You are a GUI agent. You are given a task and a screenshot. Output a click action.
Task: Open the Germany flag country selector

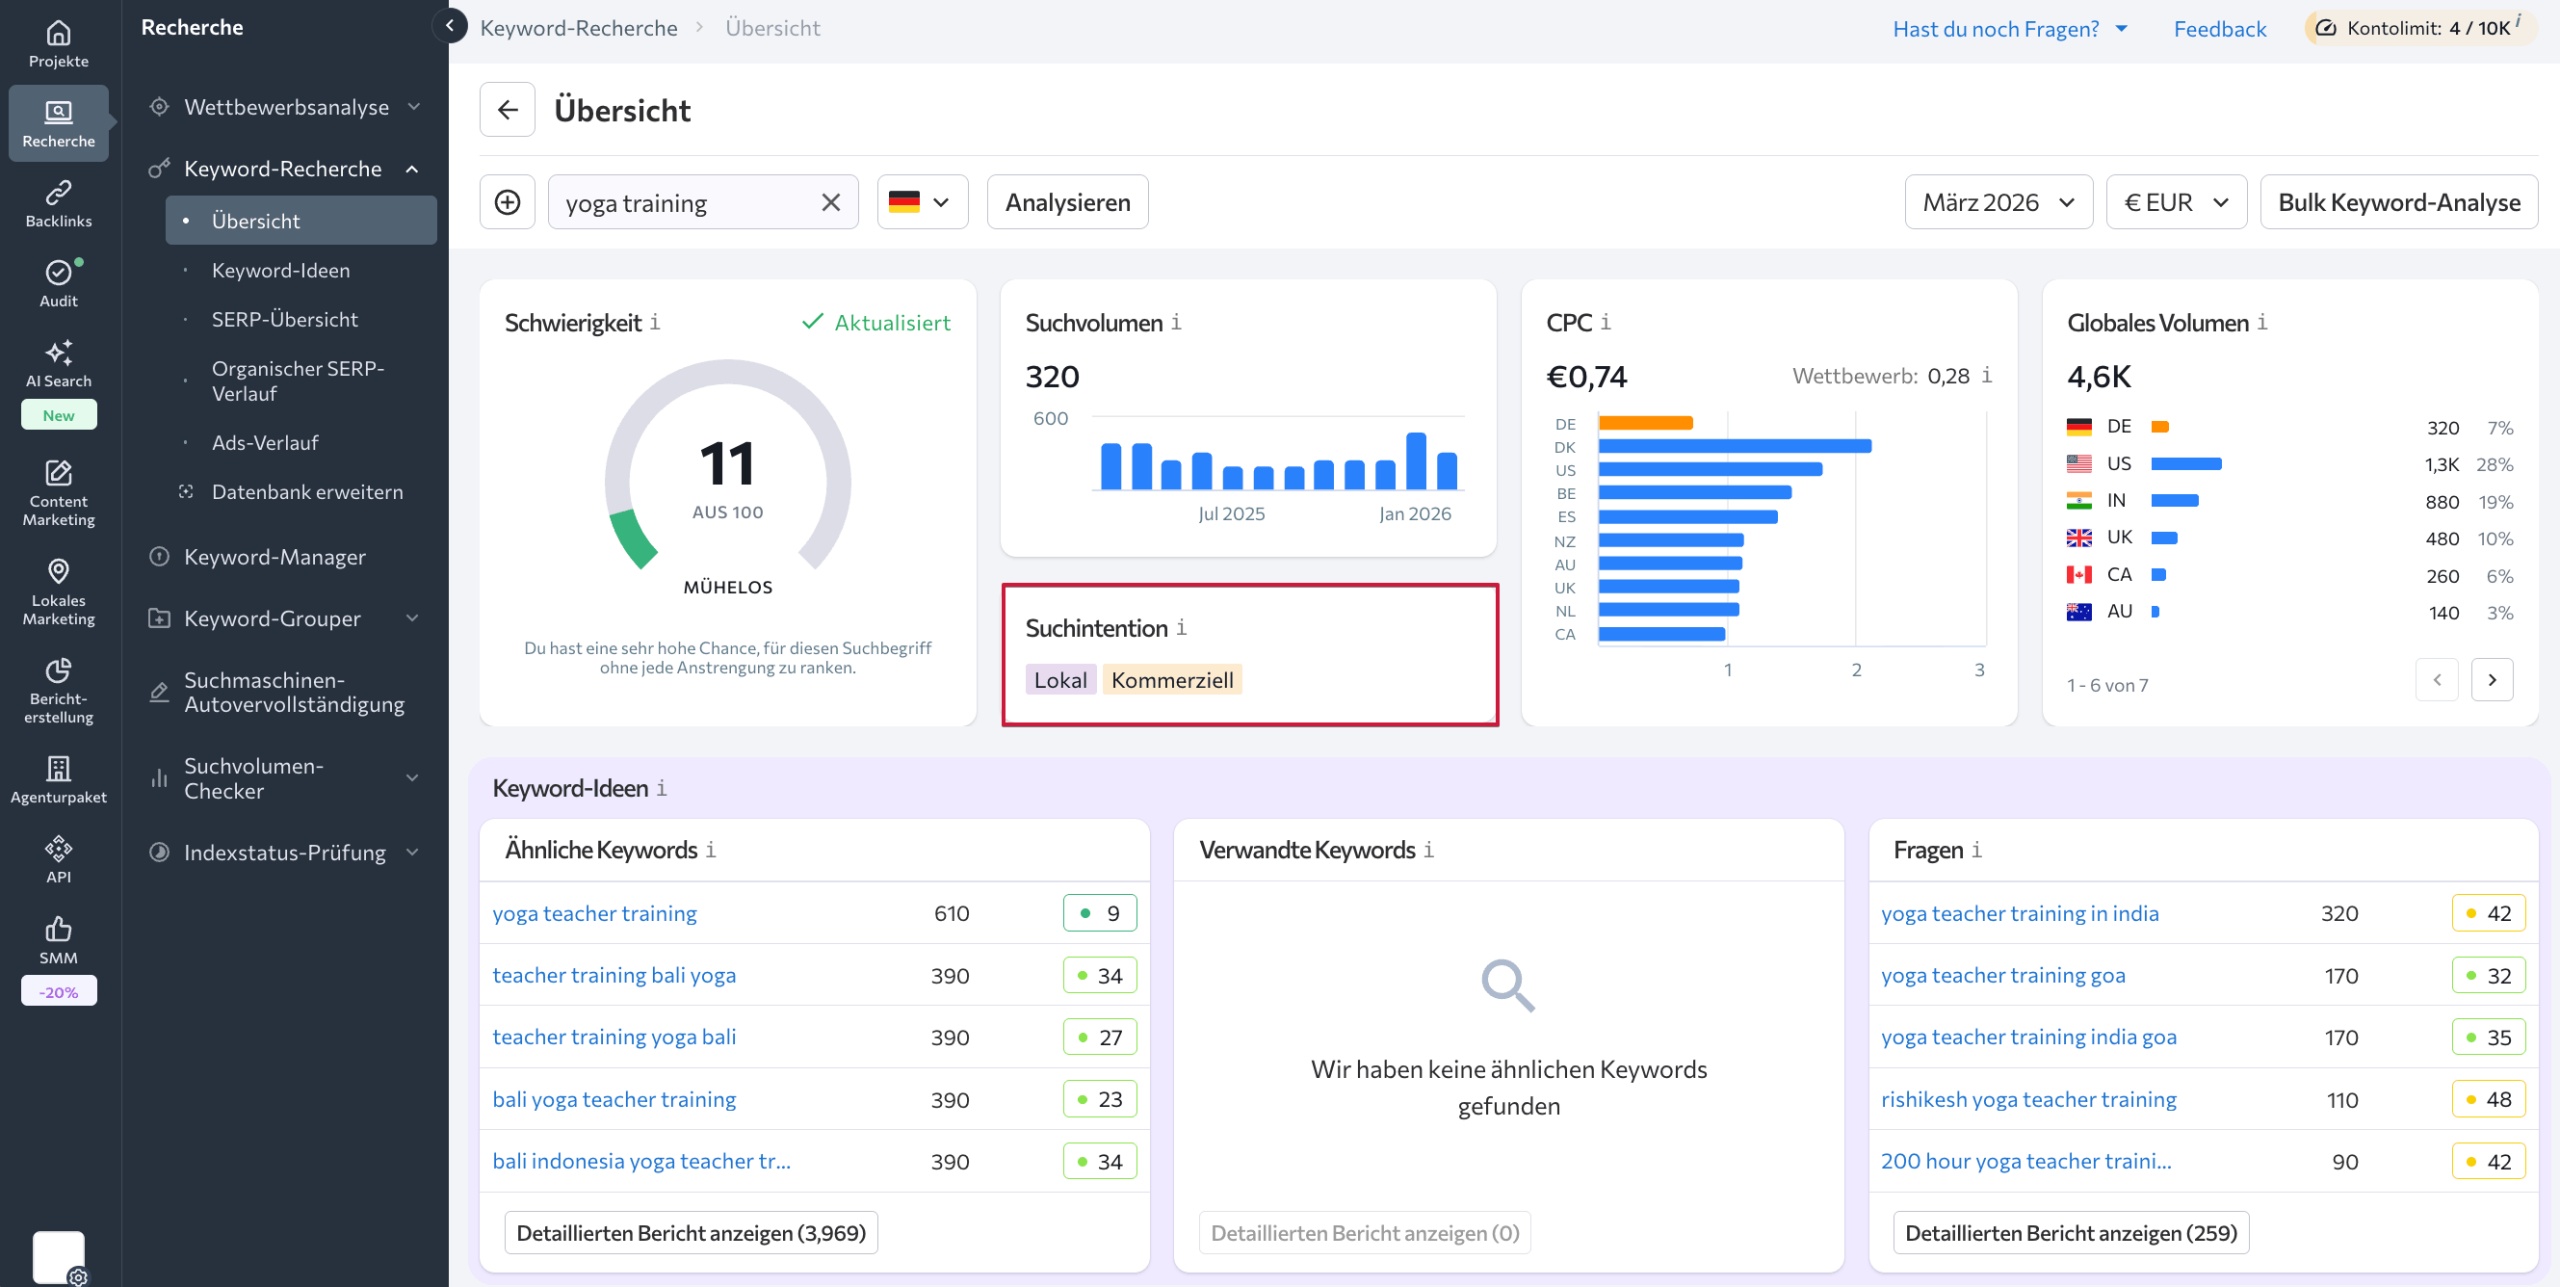[x=921, y=201]
